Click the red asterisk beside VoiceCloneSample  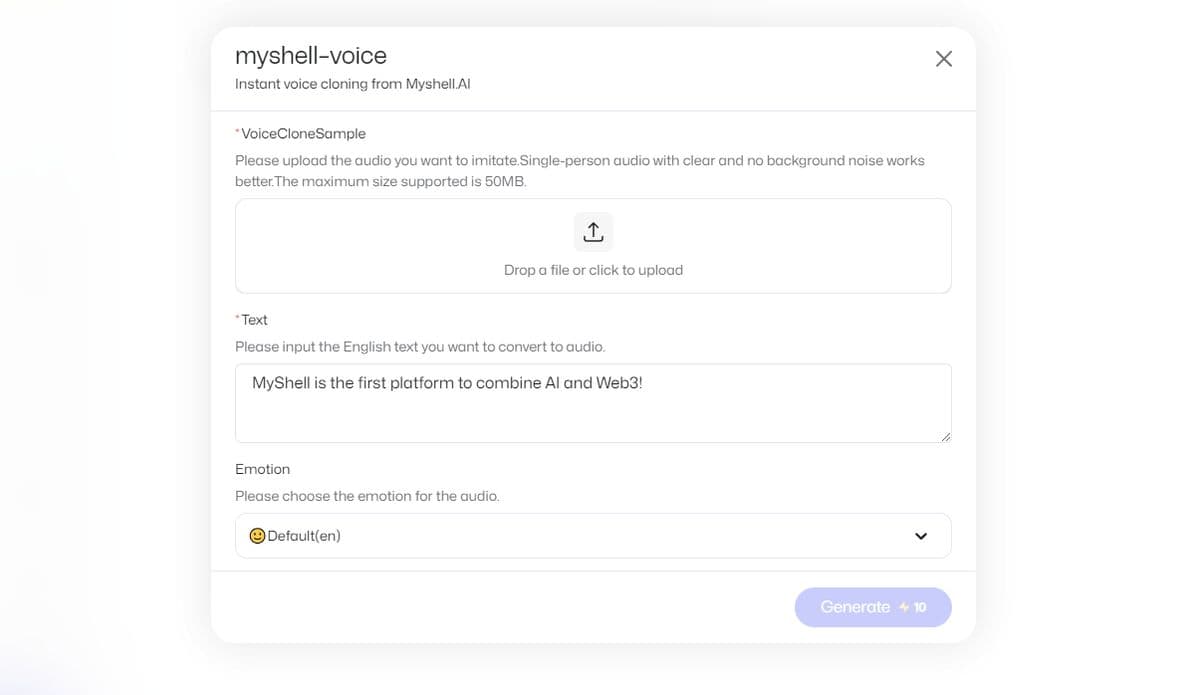click(237, 131)
